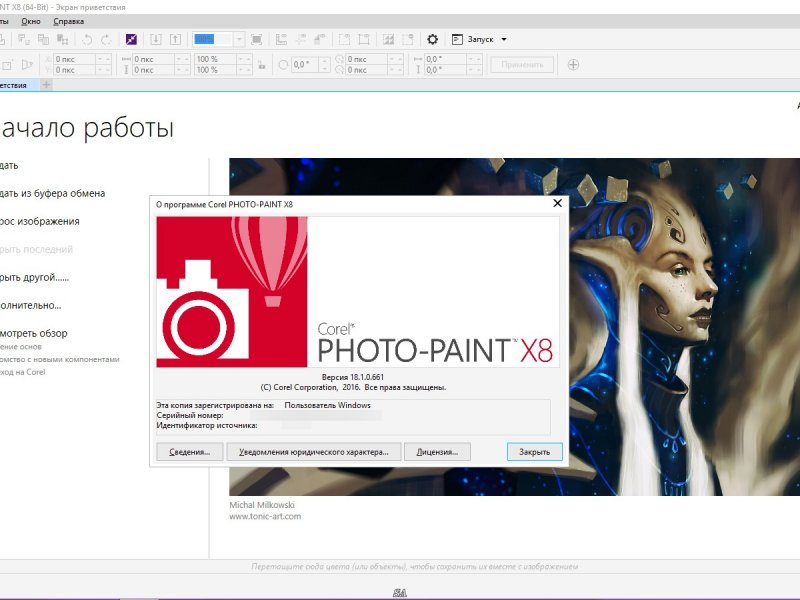The width and height of the screenshot is (800, 600).
Task: Open the Окно menu
Action: (31, 21)
